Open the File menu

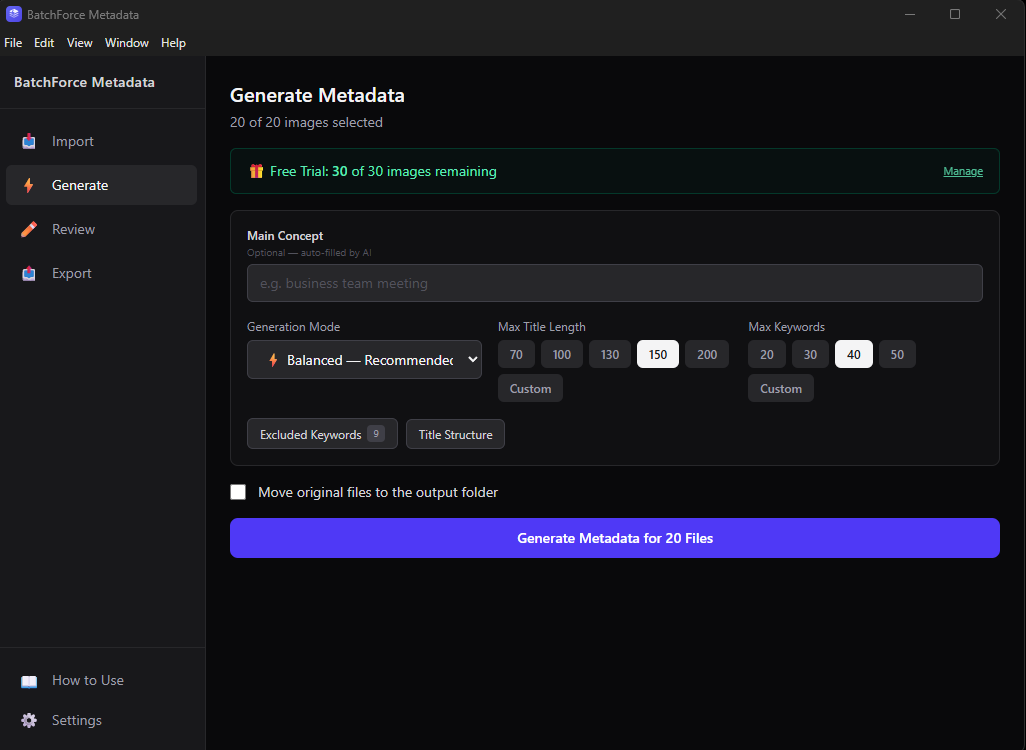point(13,43)
